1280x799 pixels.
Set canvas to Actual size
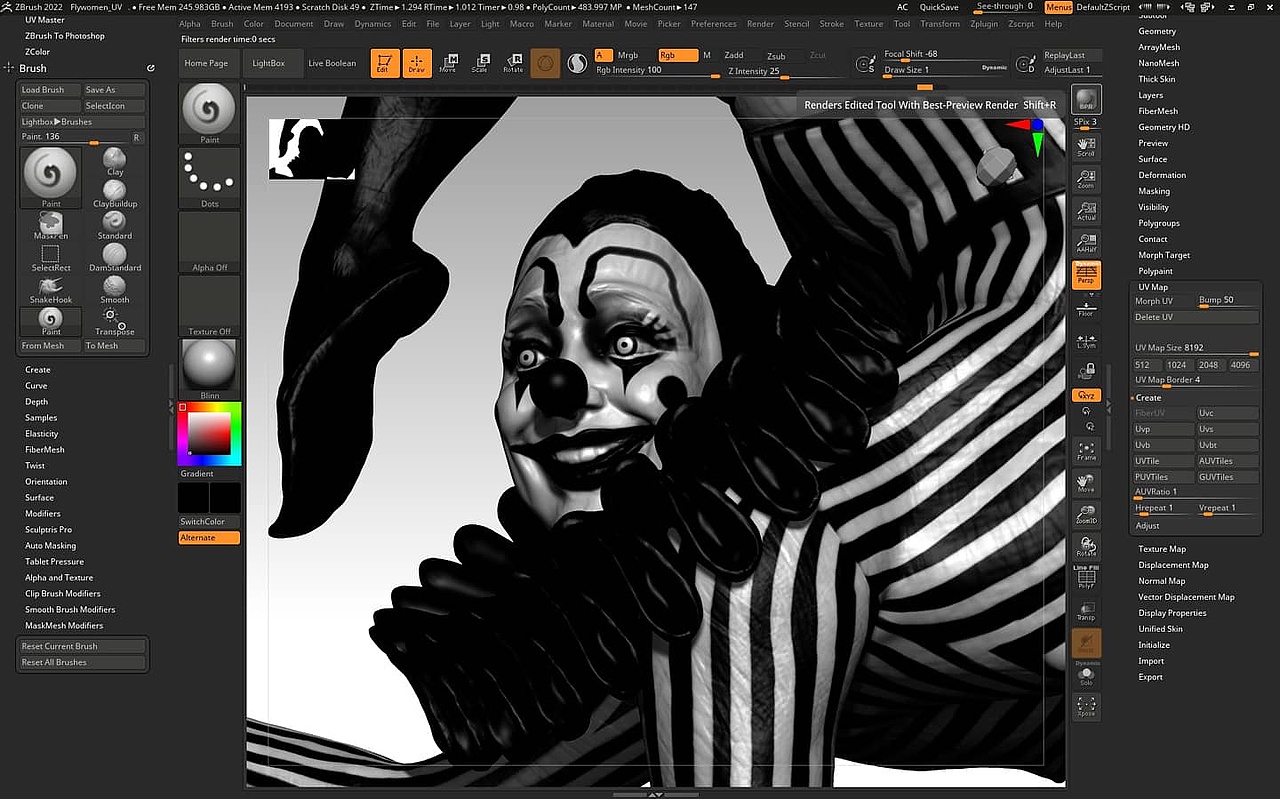point(1086,210)
